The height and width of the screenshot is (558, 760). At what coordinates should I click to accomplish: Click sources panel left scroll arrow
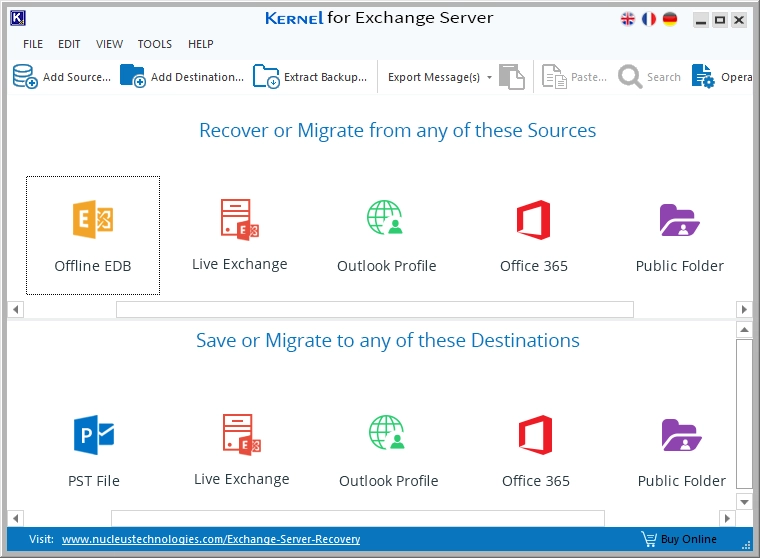point(16,309)
